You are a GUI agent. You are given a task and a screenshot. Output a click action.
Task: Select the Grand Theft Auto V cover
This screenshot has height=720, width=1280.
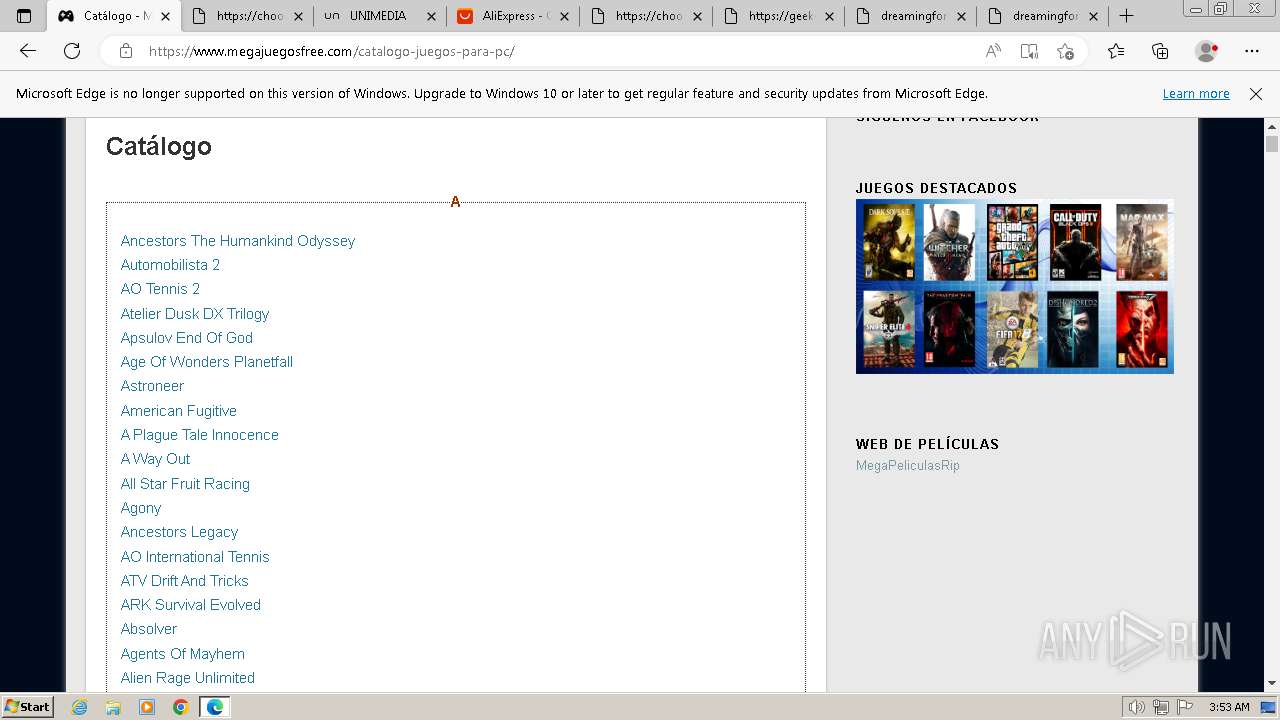tap(1012, 243)
